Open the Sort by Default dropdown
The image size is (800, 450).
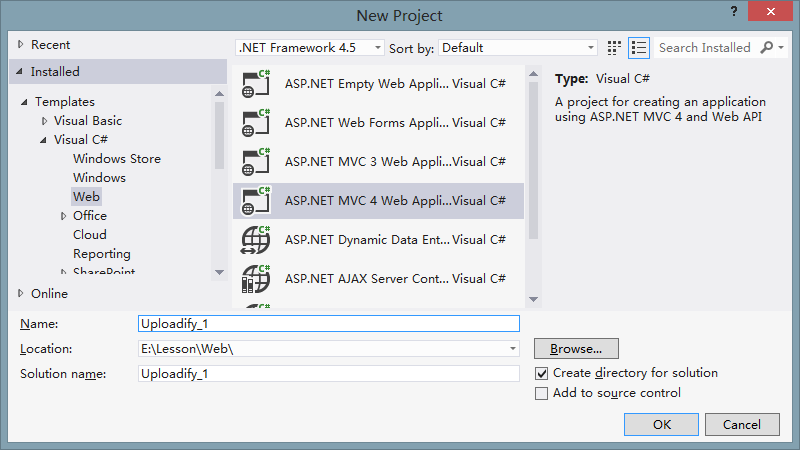click(x=517, y=48)
